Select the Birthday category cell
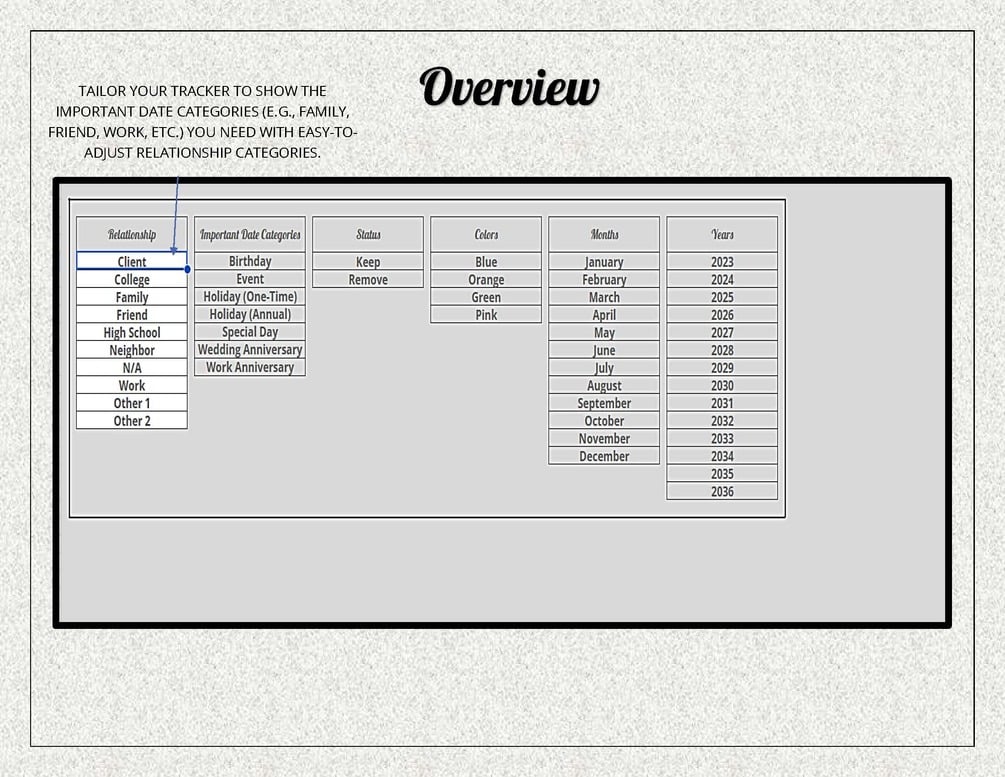This screenshot has width=1005, height=777. (x=250, y=261)
